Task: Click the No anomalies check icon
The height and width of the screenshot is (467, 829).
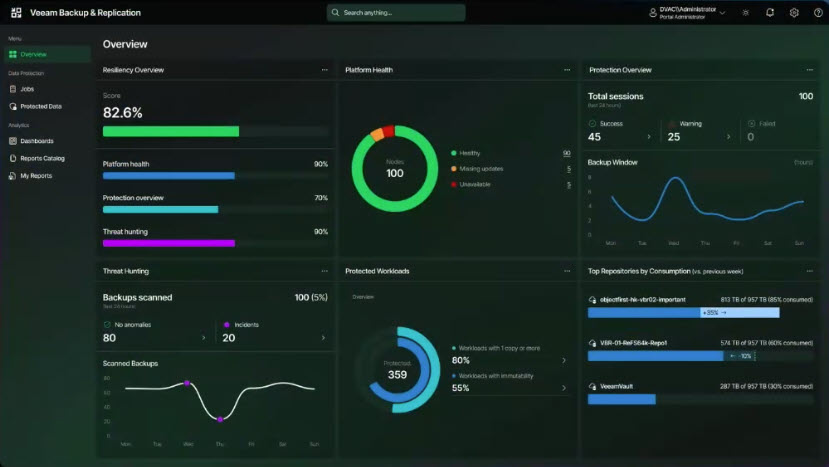Action: click(107, 324)
